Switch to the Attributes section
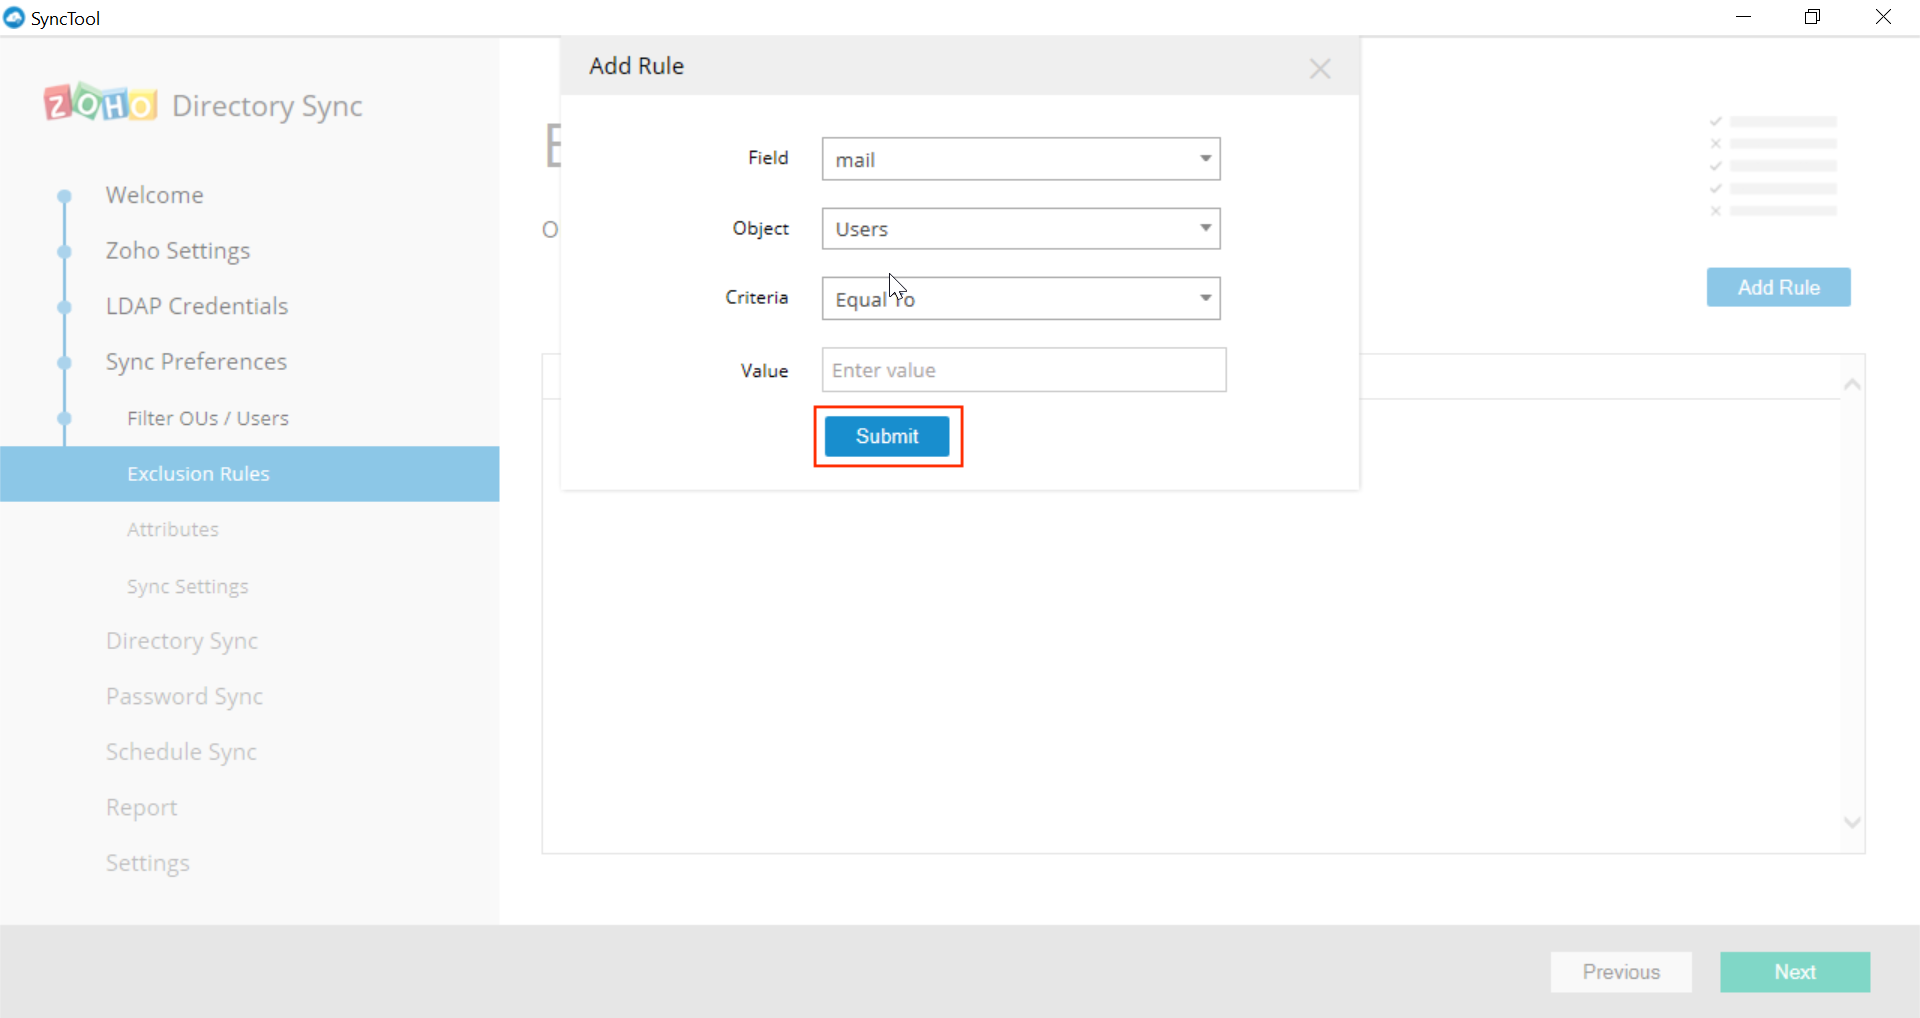 coord(172,529)
